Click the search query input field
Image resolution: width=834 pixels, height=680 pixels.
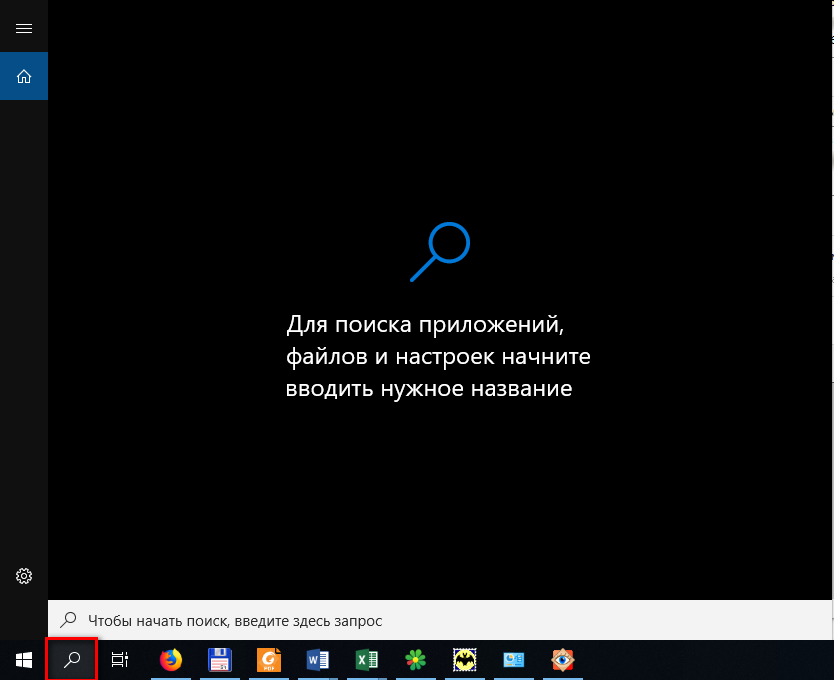point(439,620)
